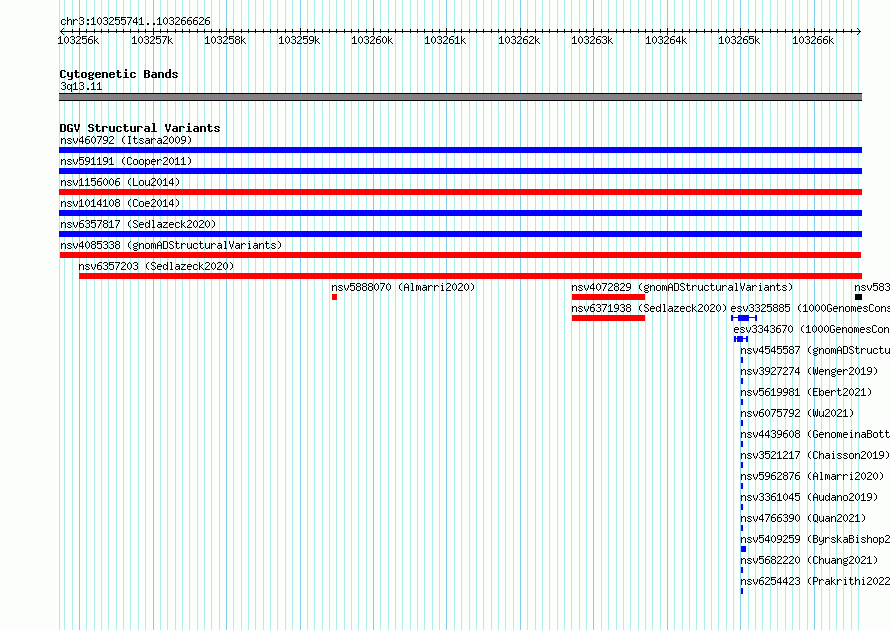Click blue square marker under nsv5409259
The height and width of the screenshot is (630, 890).
click(x=743, y=549)
